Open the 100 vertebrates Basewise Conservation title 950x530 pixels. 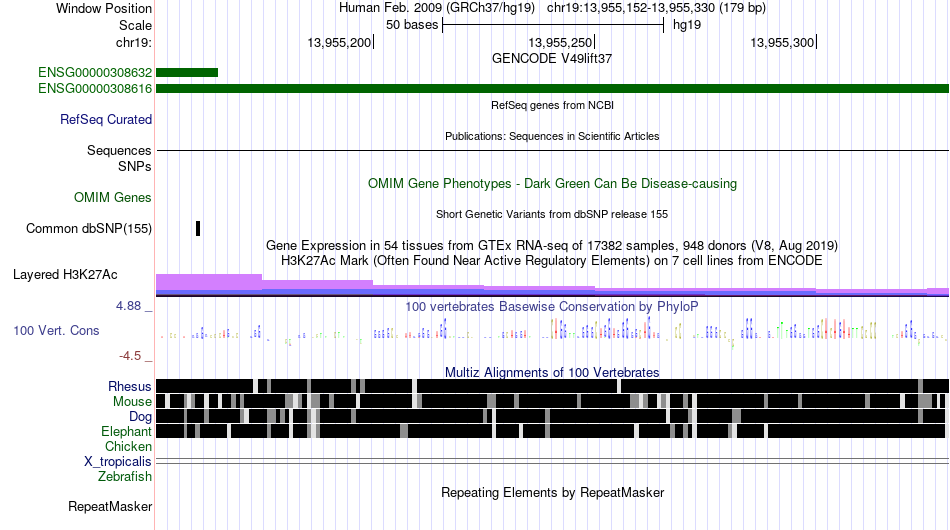tap(552, 306)
